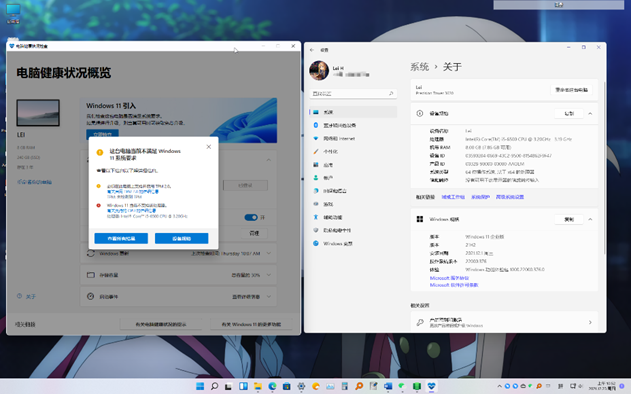This screenshot has height=394, width=631.
Task: Open File Explorer from taskbar
Action: pyautogui.click(x=258, y=386)
